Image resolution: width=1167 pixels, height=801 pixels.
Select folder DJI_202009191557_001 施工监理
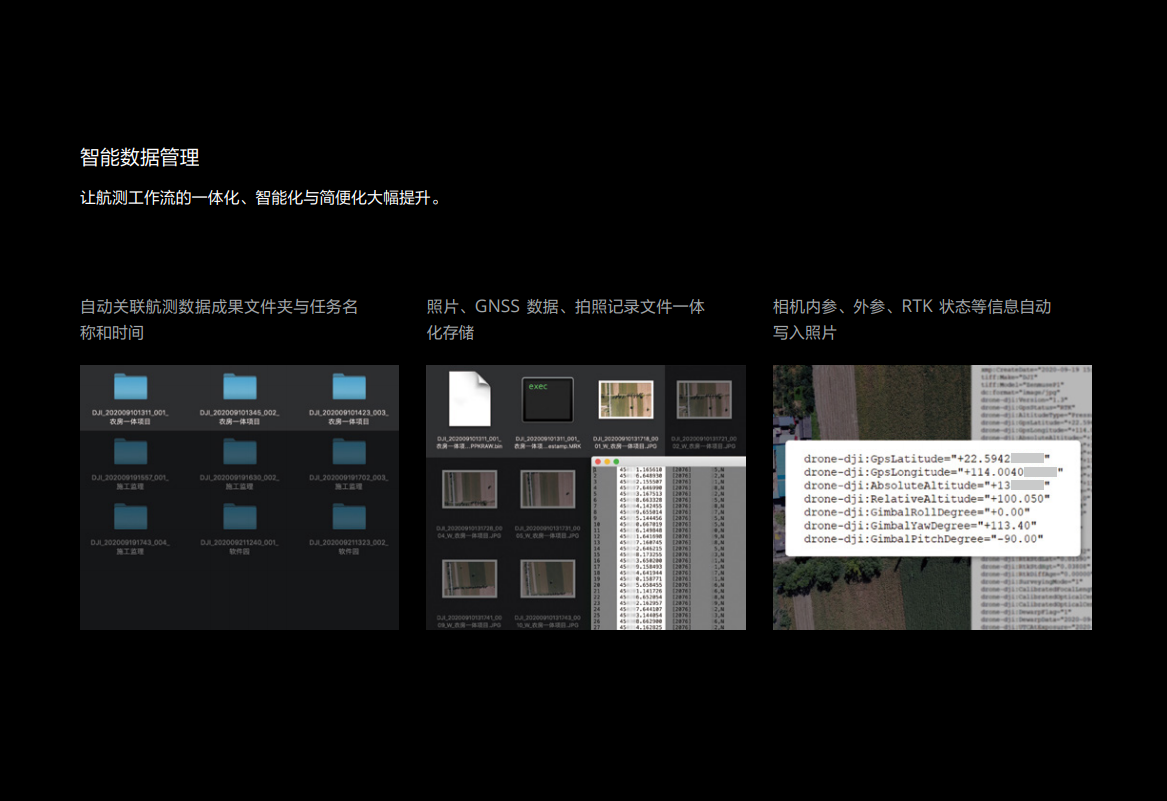point(130,452)
